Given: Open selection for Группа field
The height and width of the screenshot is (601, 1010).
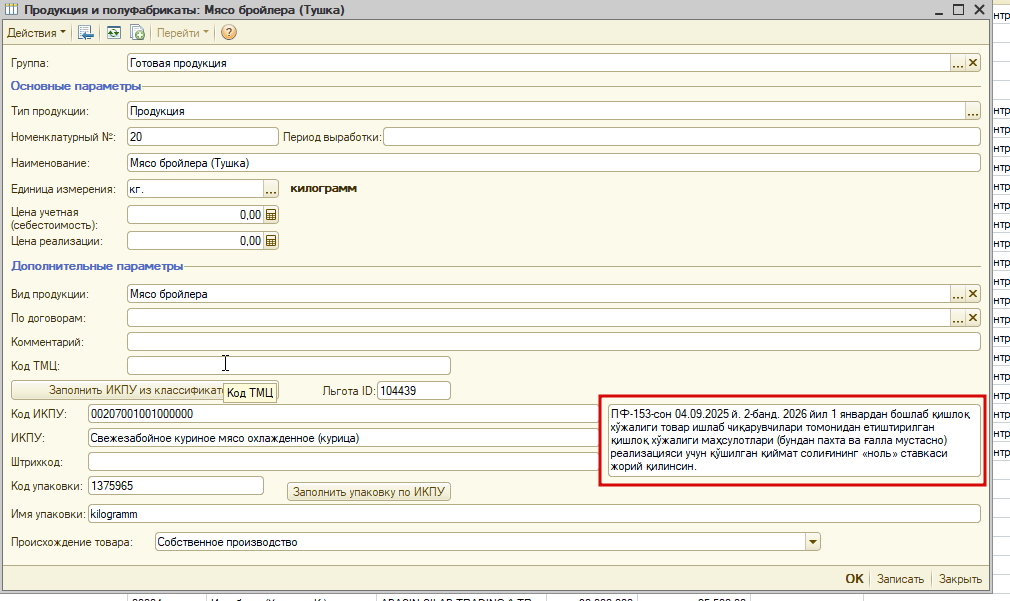Looking at the screenshot, I should [x=958, y=63].
